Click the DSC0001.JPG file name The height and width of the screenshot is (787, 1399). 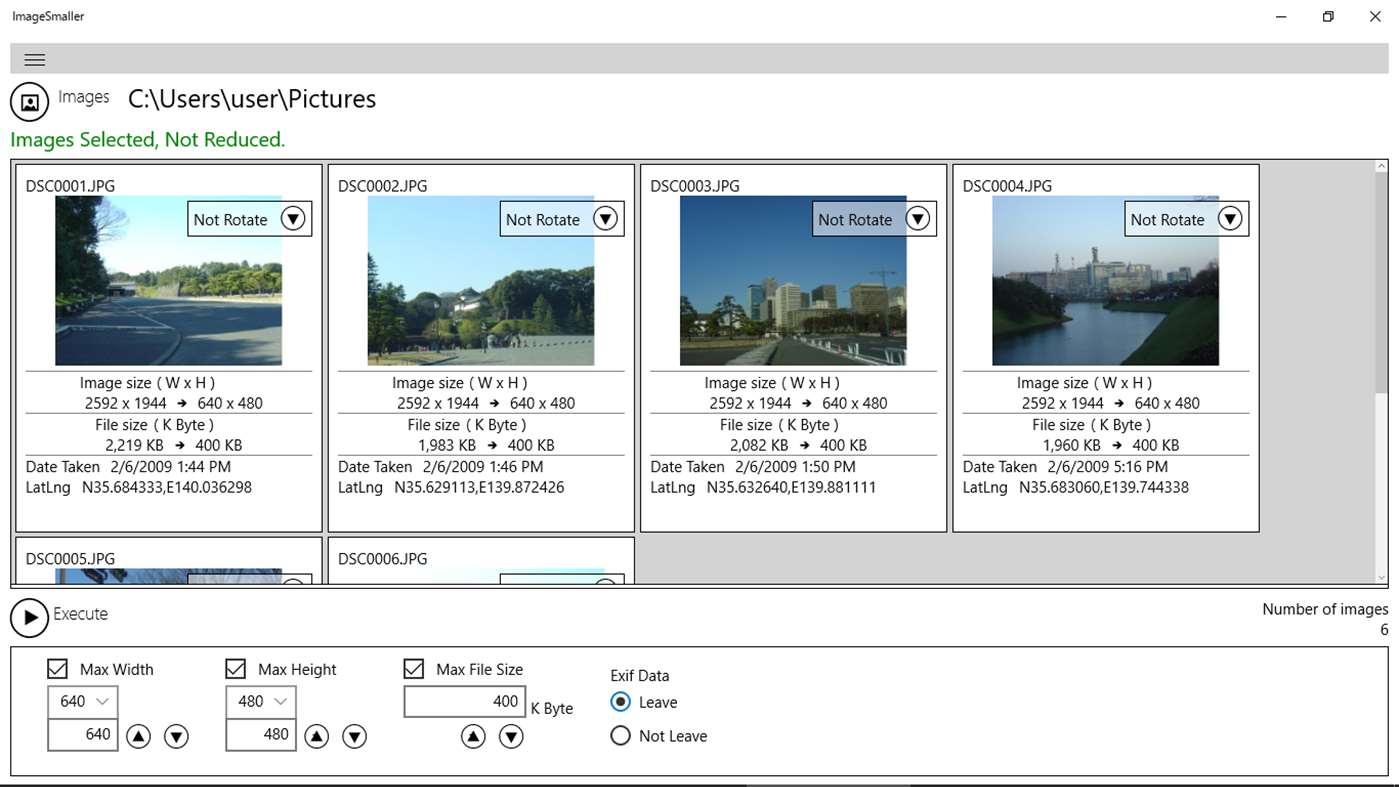70,186
